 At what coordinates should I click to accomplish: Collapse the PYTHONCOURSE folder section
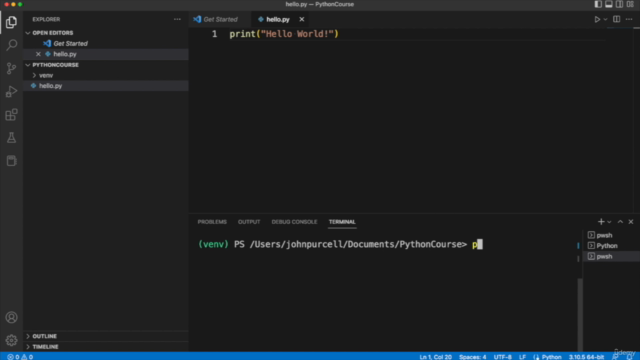[106, 65]
